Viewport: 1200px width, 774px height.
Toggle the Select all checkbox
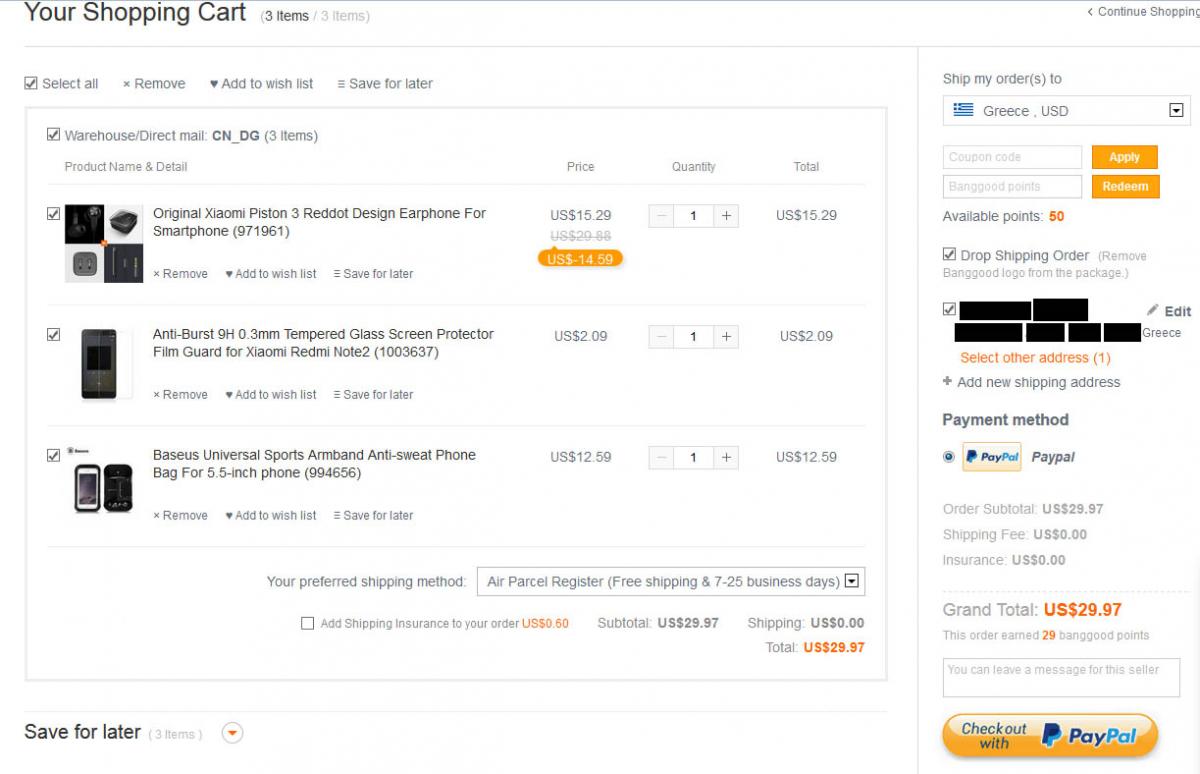tap(31, 84)
